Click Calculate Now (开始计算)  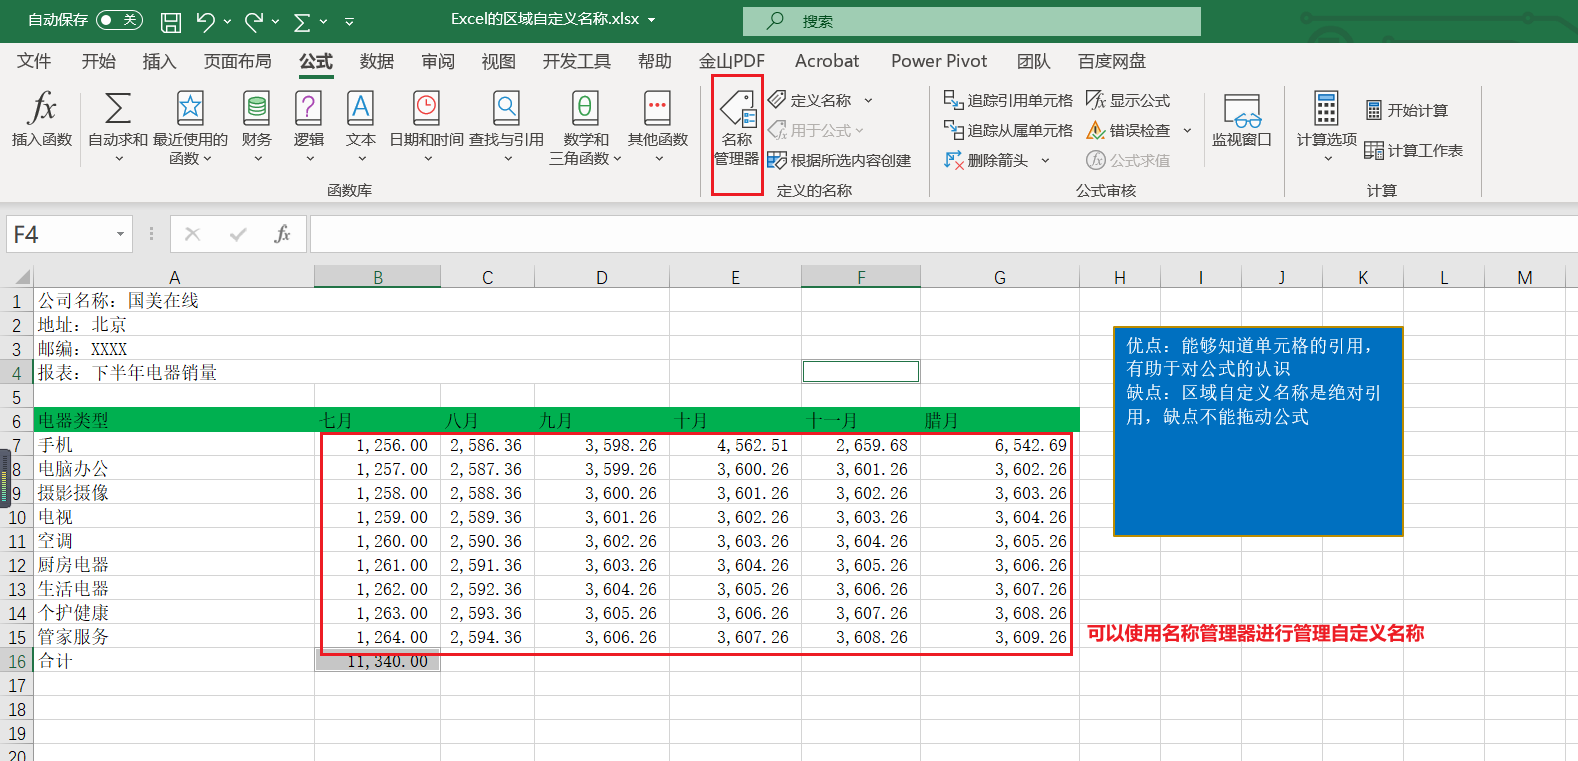pos(1407,110)
